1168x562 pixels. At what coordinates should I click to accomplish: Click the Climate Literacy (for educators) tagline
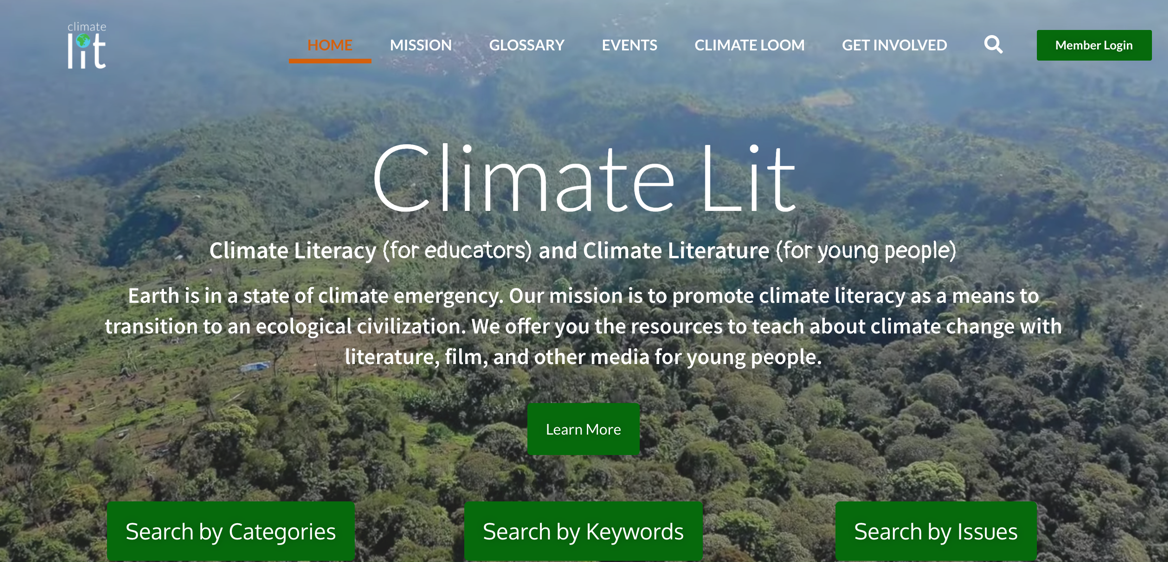click(583, 251)
